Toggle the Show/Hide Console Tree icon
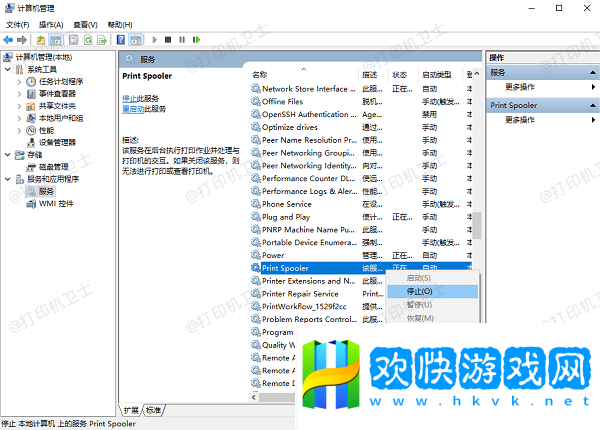The height and width of the screenshot is (430, 600). [x=55, y=40]
